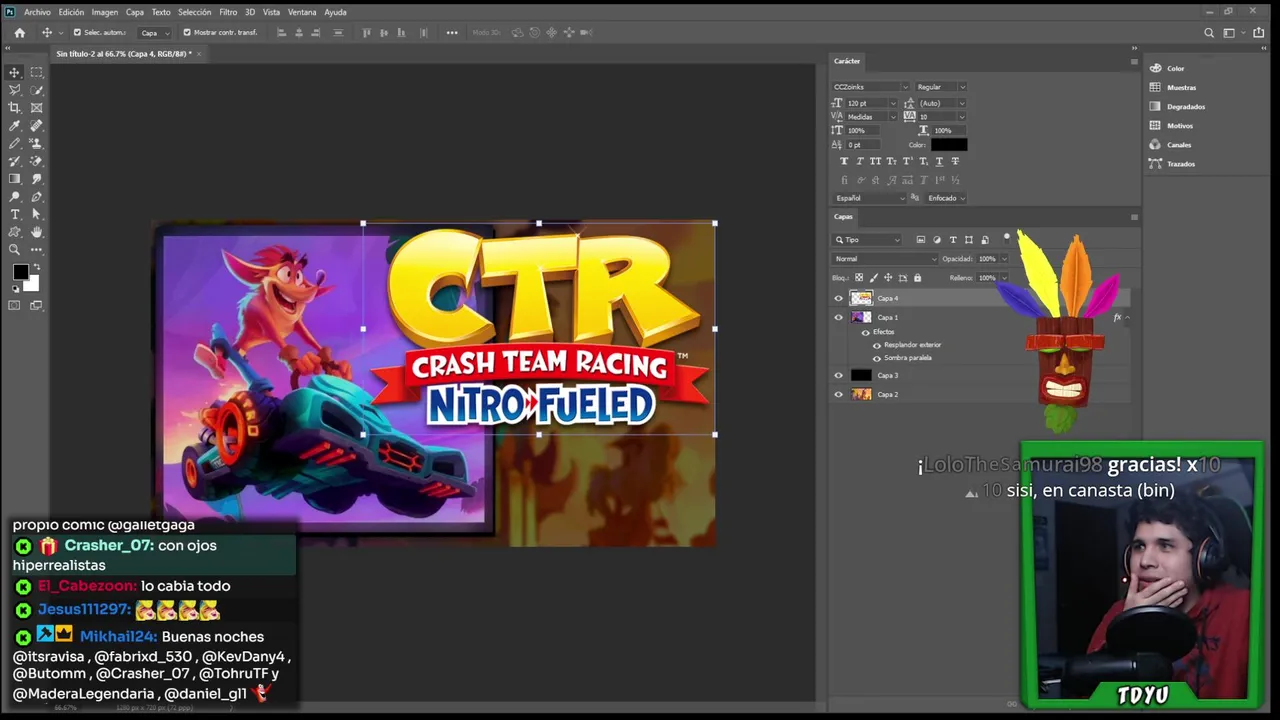
Task: Open the Regular font style dropdown
Action: pyautogui.click(x=941, y=87)
